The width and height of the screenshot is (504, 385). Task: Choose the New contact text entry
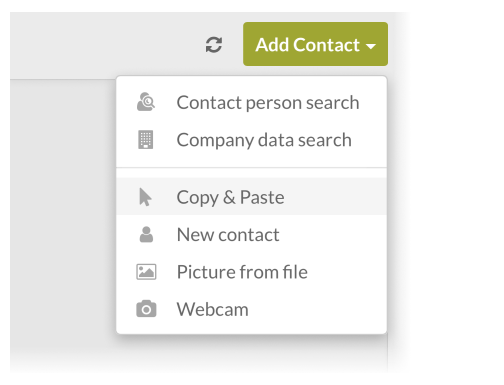(x=228, y=235)
